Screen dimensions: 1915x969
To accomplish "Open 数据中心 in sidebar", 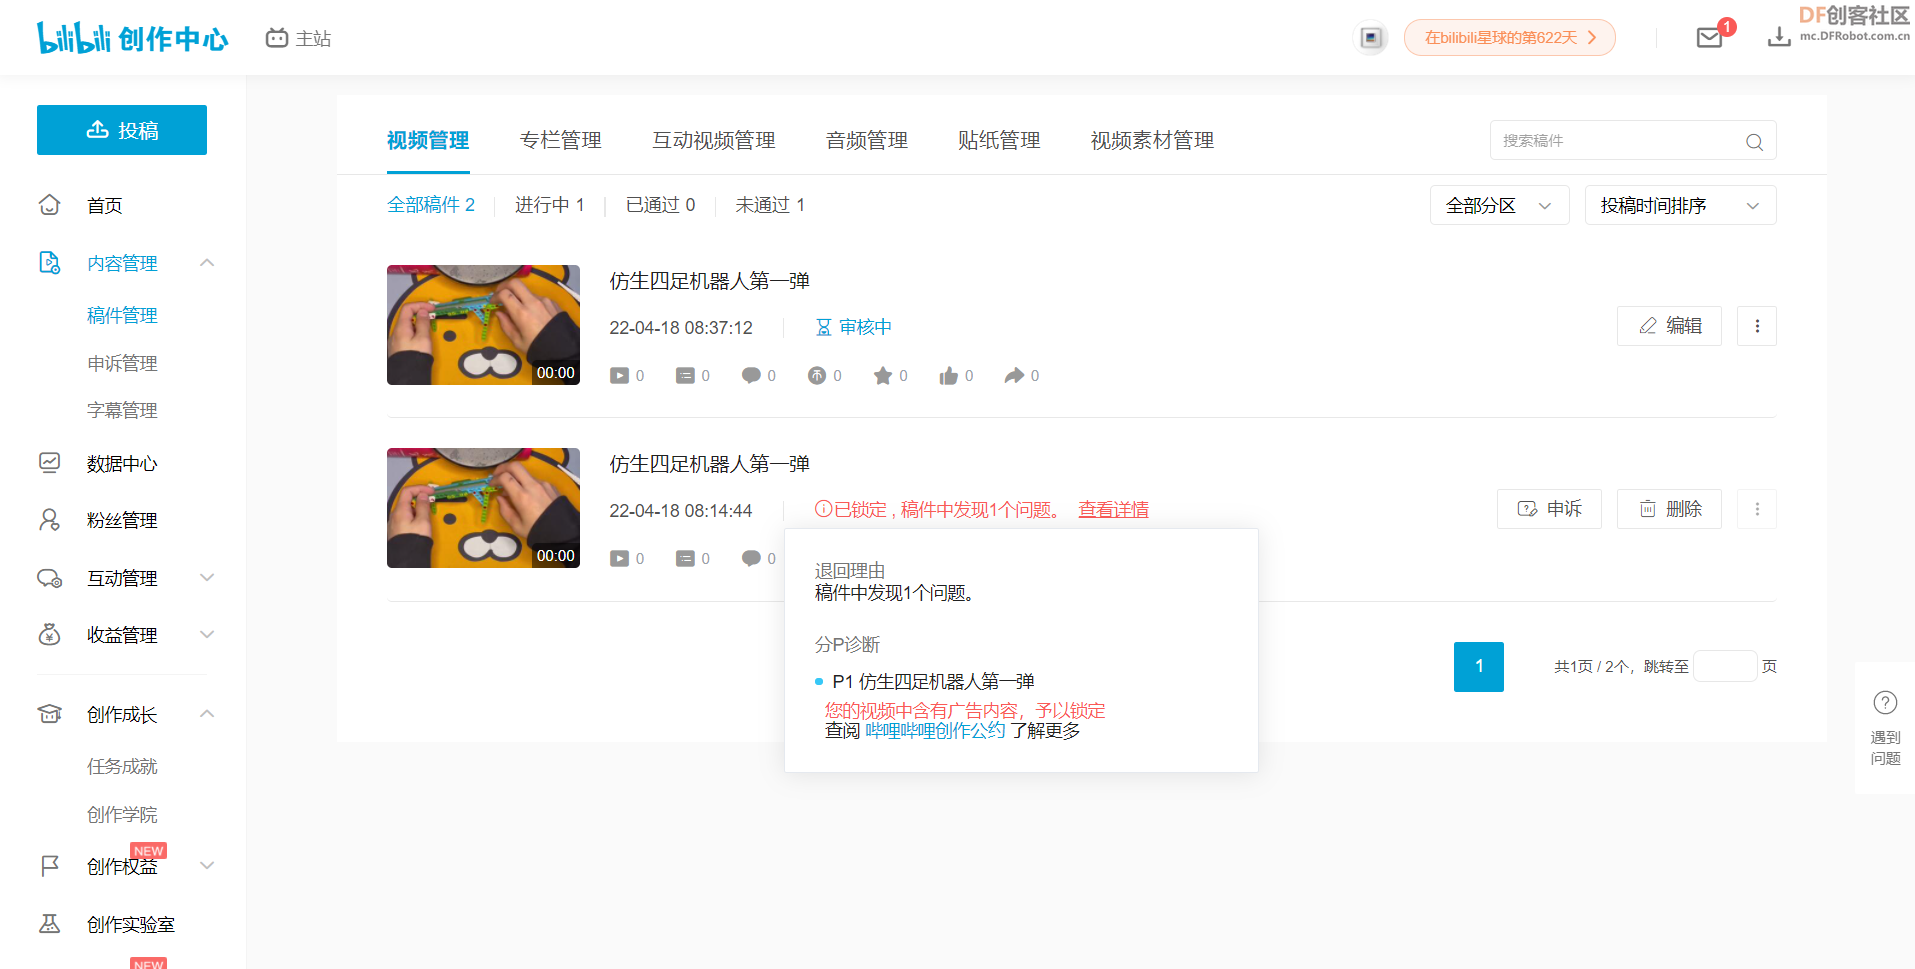I will (122, 463).
